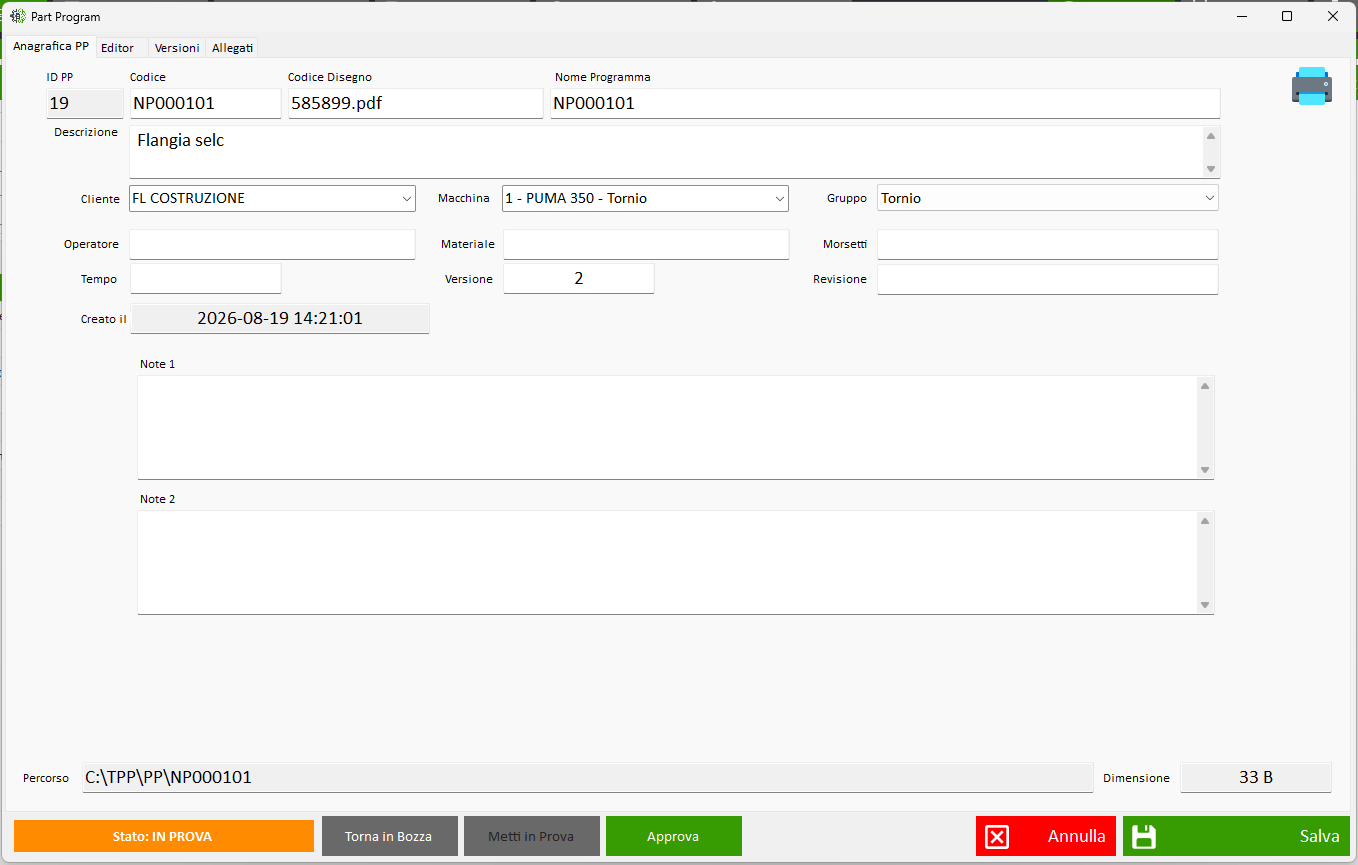Click the Morsetti input field
Image resolution: width=1358 pixels, height=865 pixels.
click(1048, 244)
